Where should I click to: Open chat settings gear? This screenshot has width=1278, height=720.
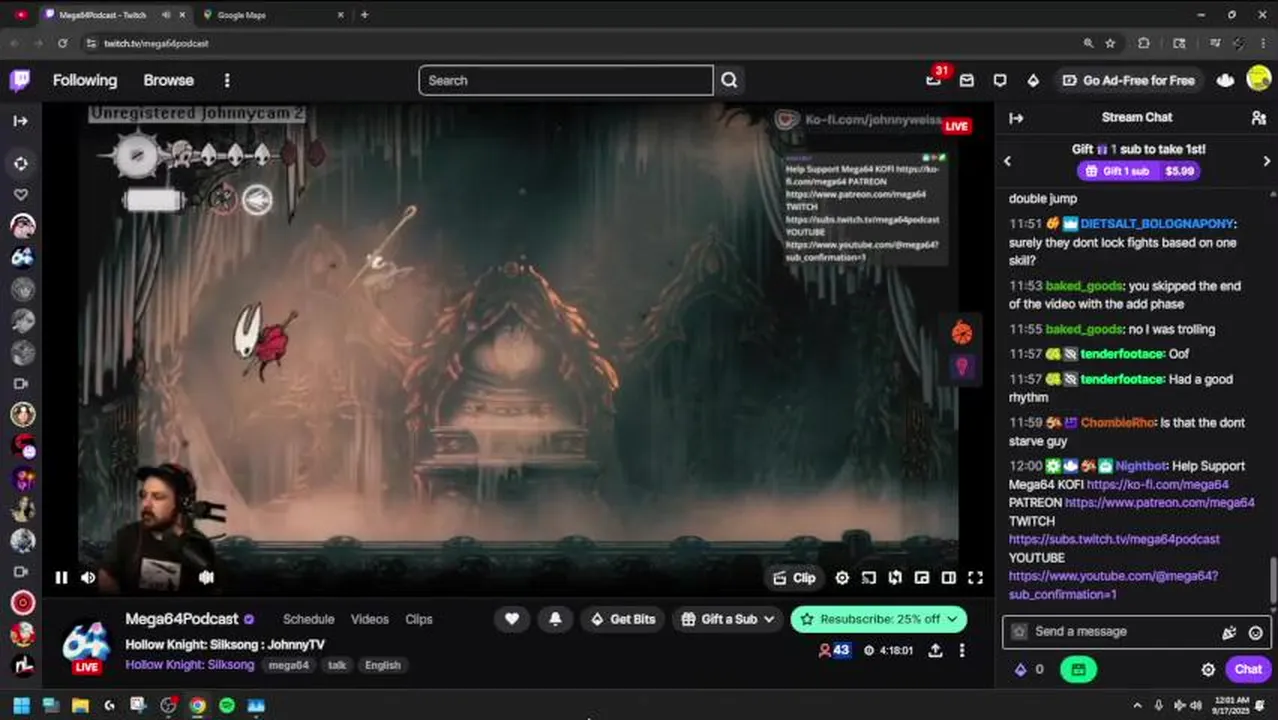click(1208, 670)
